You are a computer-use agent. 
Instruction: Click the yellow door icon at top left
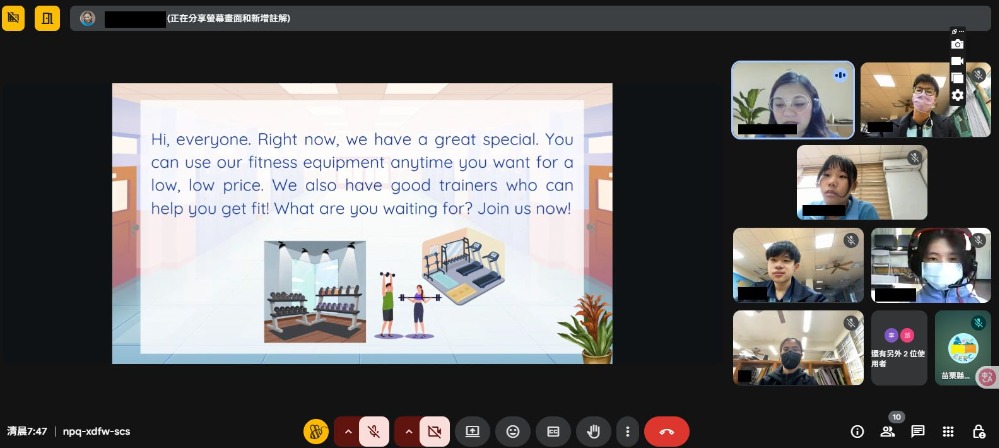pyautogui.click(x=47, y=18)
